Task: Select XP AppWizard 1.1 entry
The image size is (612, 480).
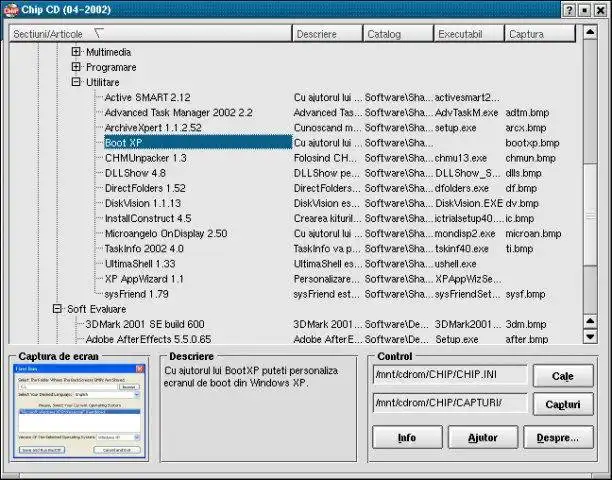Action: (144, 279)
